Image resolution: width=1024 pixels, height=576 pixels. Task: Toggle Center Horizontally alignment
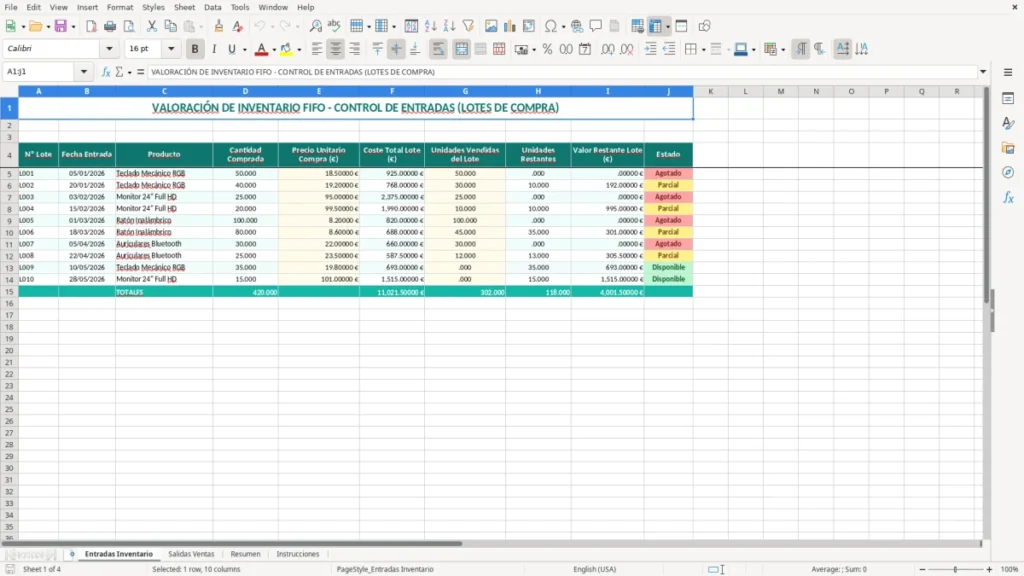point(336,49)
